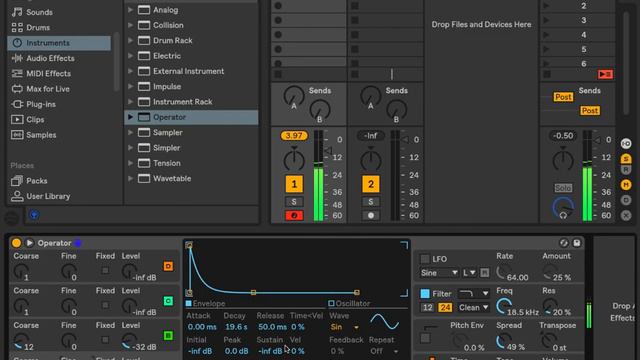
Task: Expand the Operator presets folder
Action: [x=130, y=117]
